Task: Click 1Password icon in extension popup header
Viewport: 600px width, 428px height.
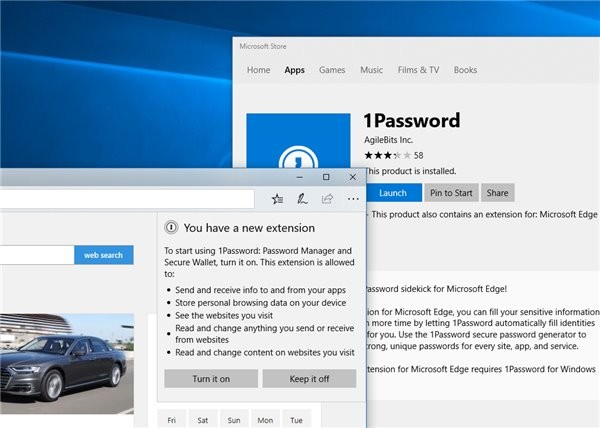Action: (171, 228)
